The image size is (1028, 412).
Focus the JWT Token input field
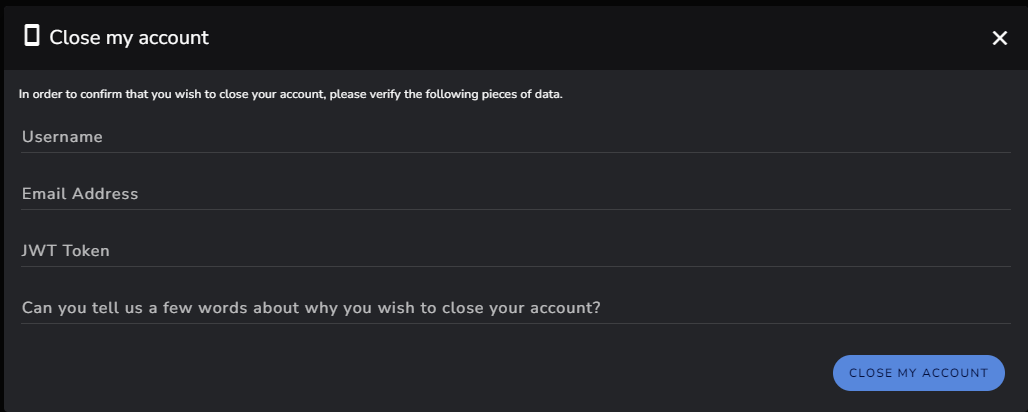(515, 251)
